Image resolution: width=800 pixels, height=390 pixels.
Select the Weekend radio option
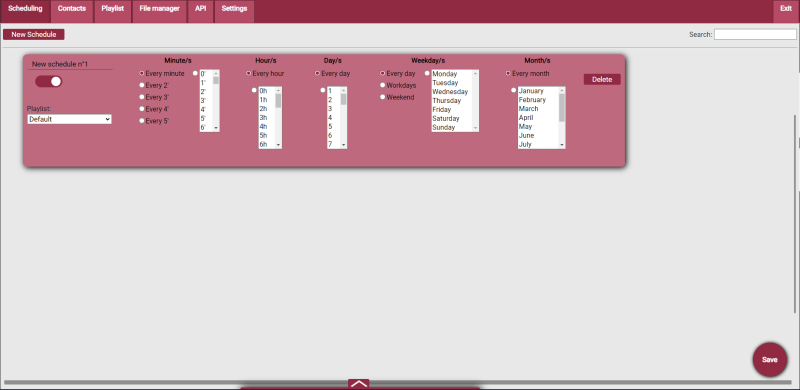383,97
